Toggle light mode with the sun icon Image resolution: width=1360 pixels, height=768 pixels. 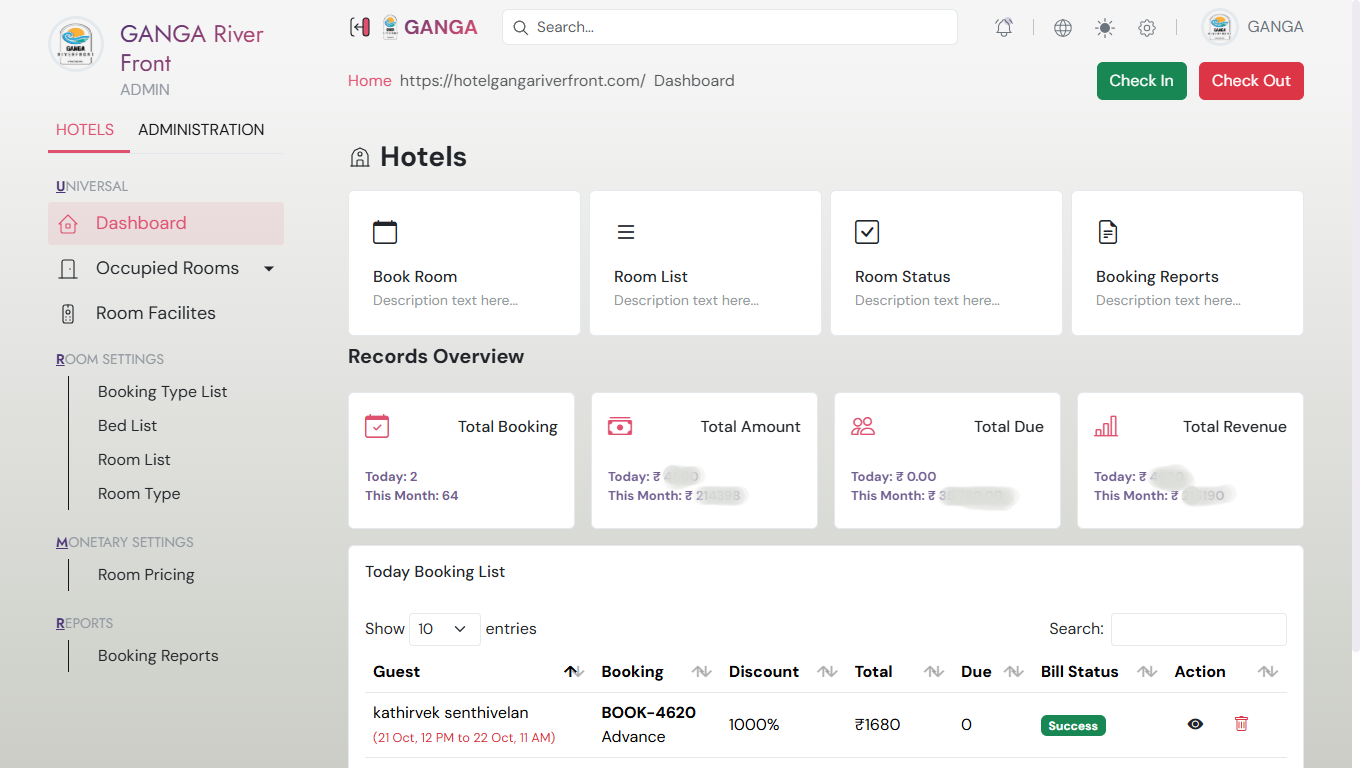click(x=1104, y=27)
